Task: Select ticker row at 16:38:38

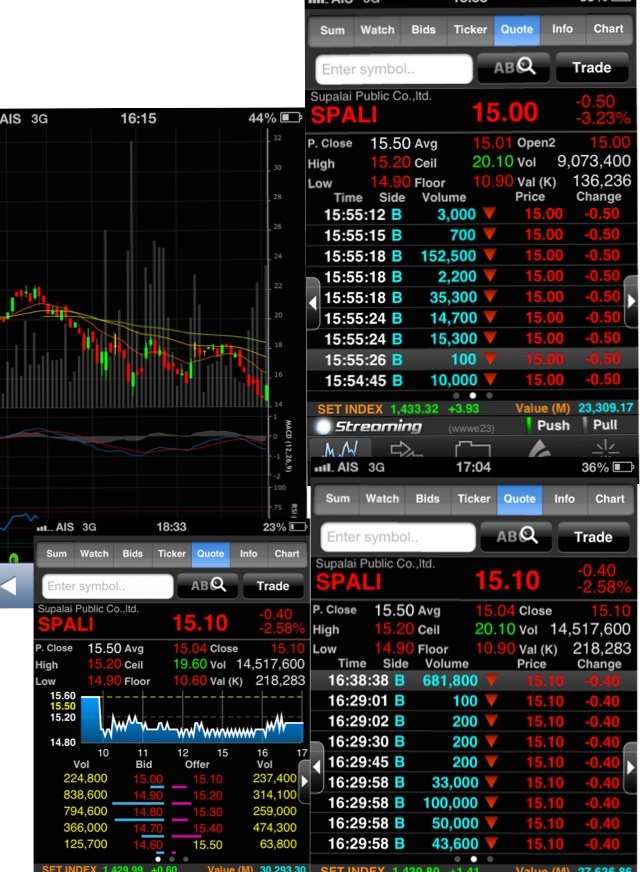Action: (474, 680)
